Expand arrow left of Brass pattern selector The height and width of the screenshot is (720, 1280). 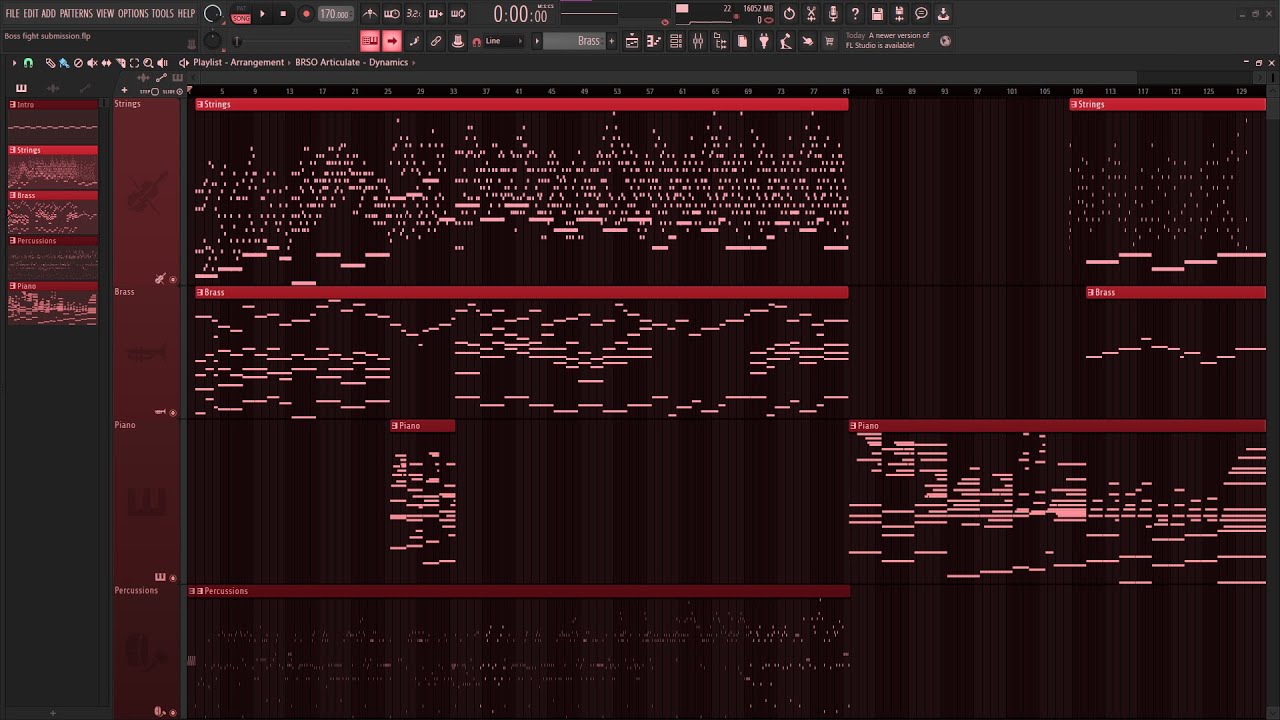536,41
